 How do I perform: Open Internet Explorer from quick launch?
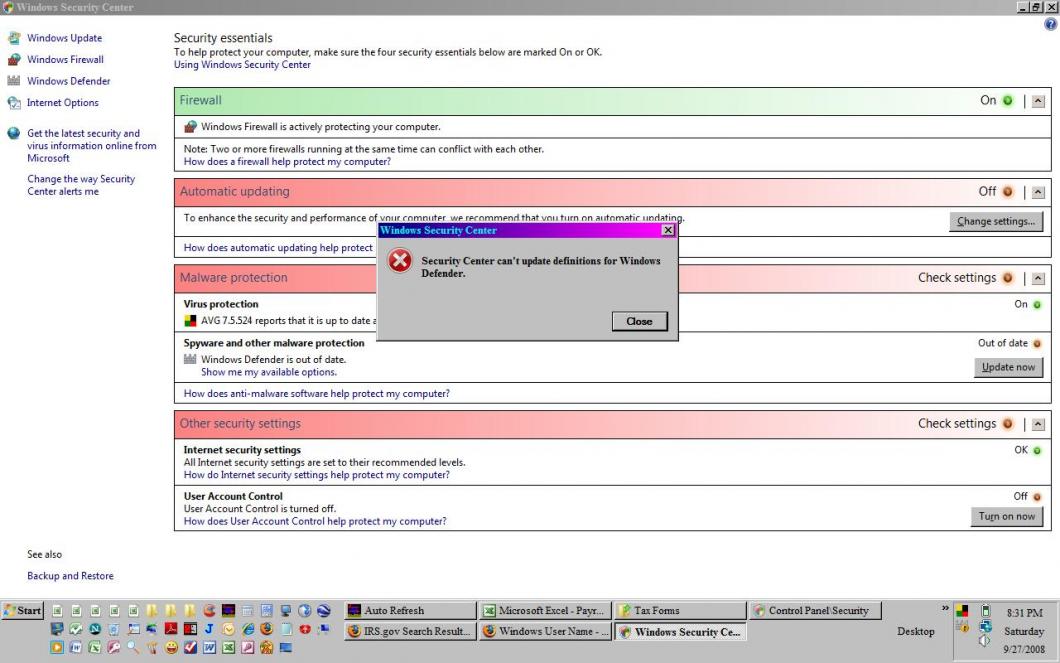(248, 629)
